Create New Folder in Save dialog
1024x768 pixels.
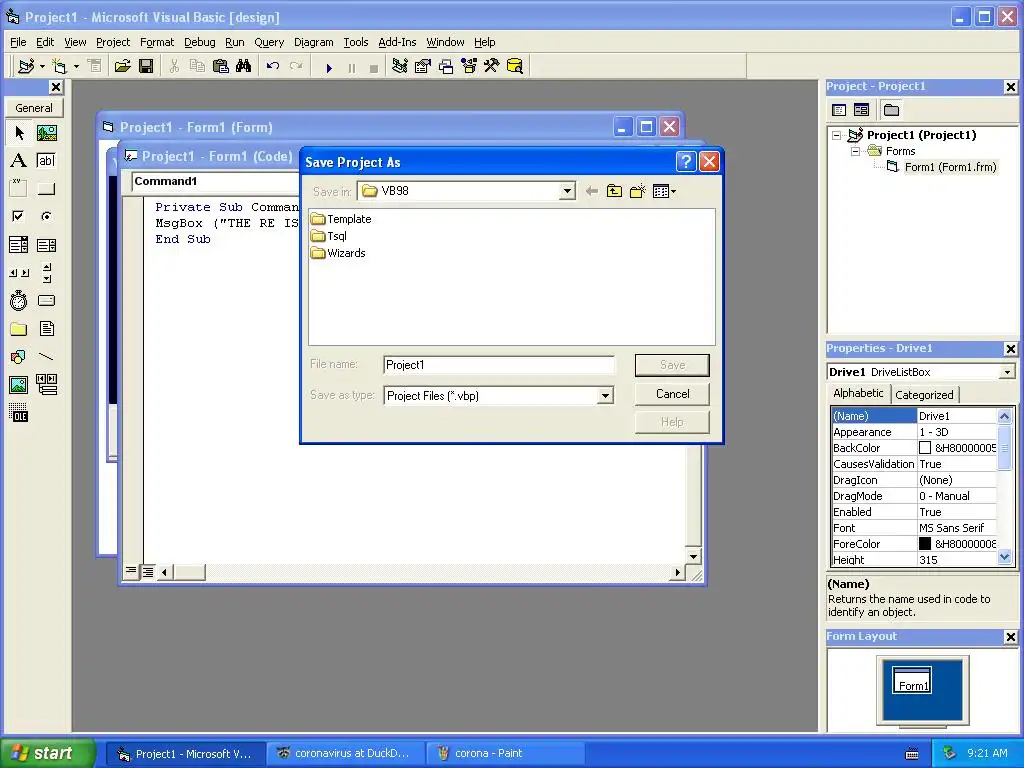point(637,191)
